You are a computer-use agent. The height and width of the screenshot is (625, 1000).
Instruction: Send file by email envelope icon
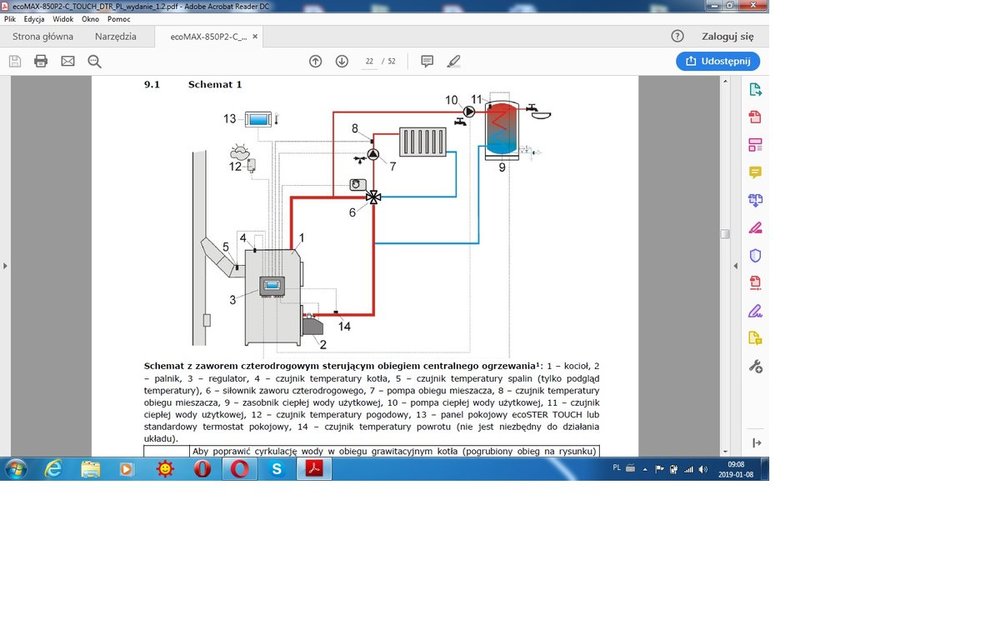68,61
